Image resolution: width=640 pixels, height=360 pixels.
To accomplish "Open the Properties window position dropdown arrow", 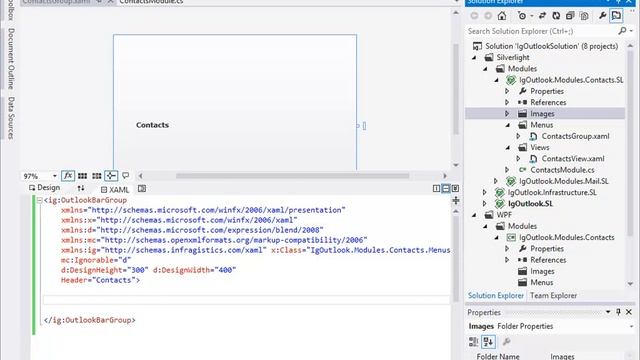I will 608,312.
